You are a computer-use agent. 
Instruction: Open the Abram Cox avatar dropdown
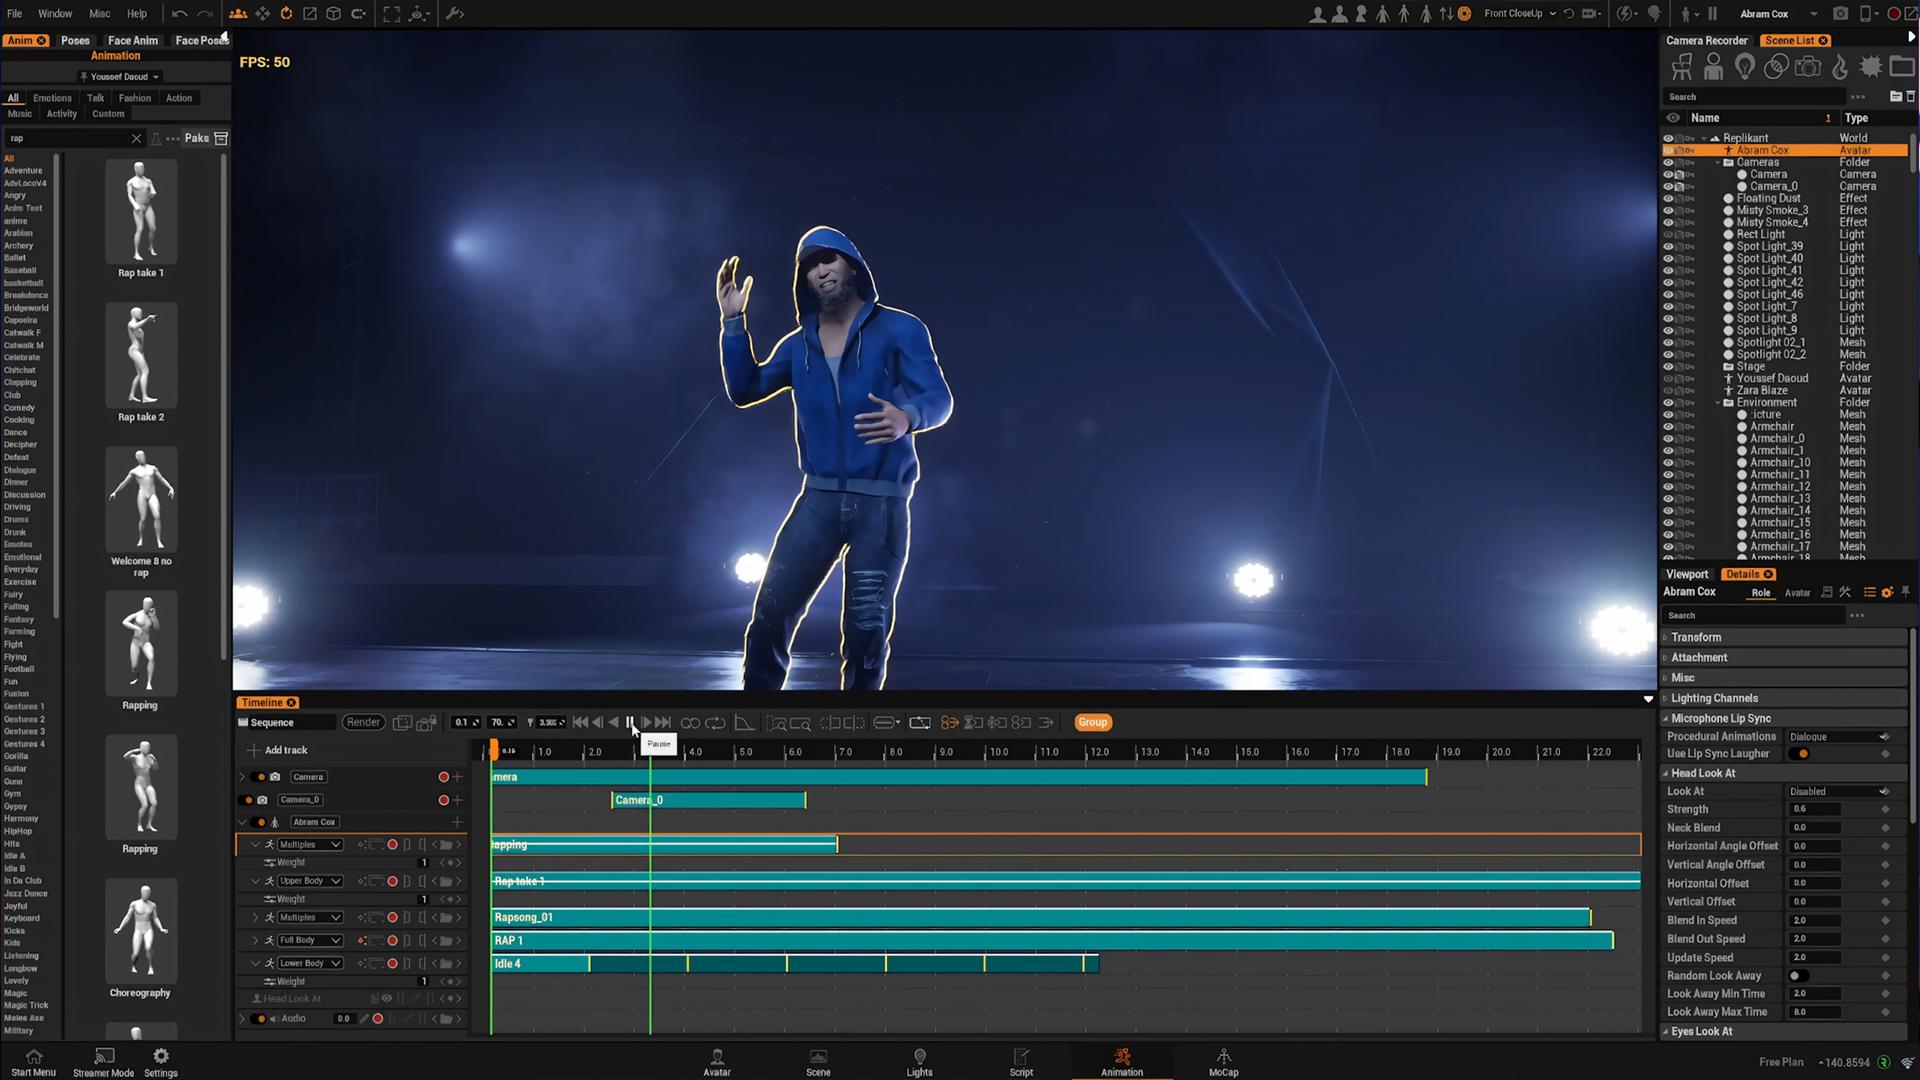click(x=1778, y=14)
